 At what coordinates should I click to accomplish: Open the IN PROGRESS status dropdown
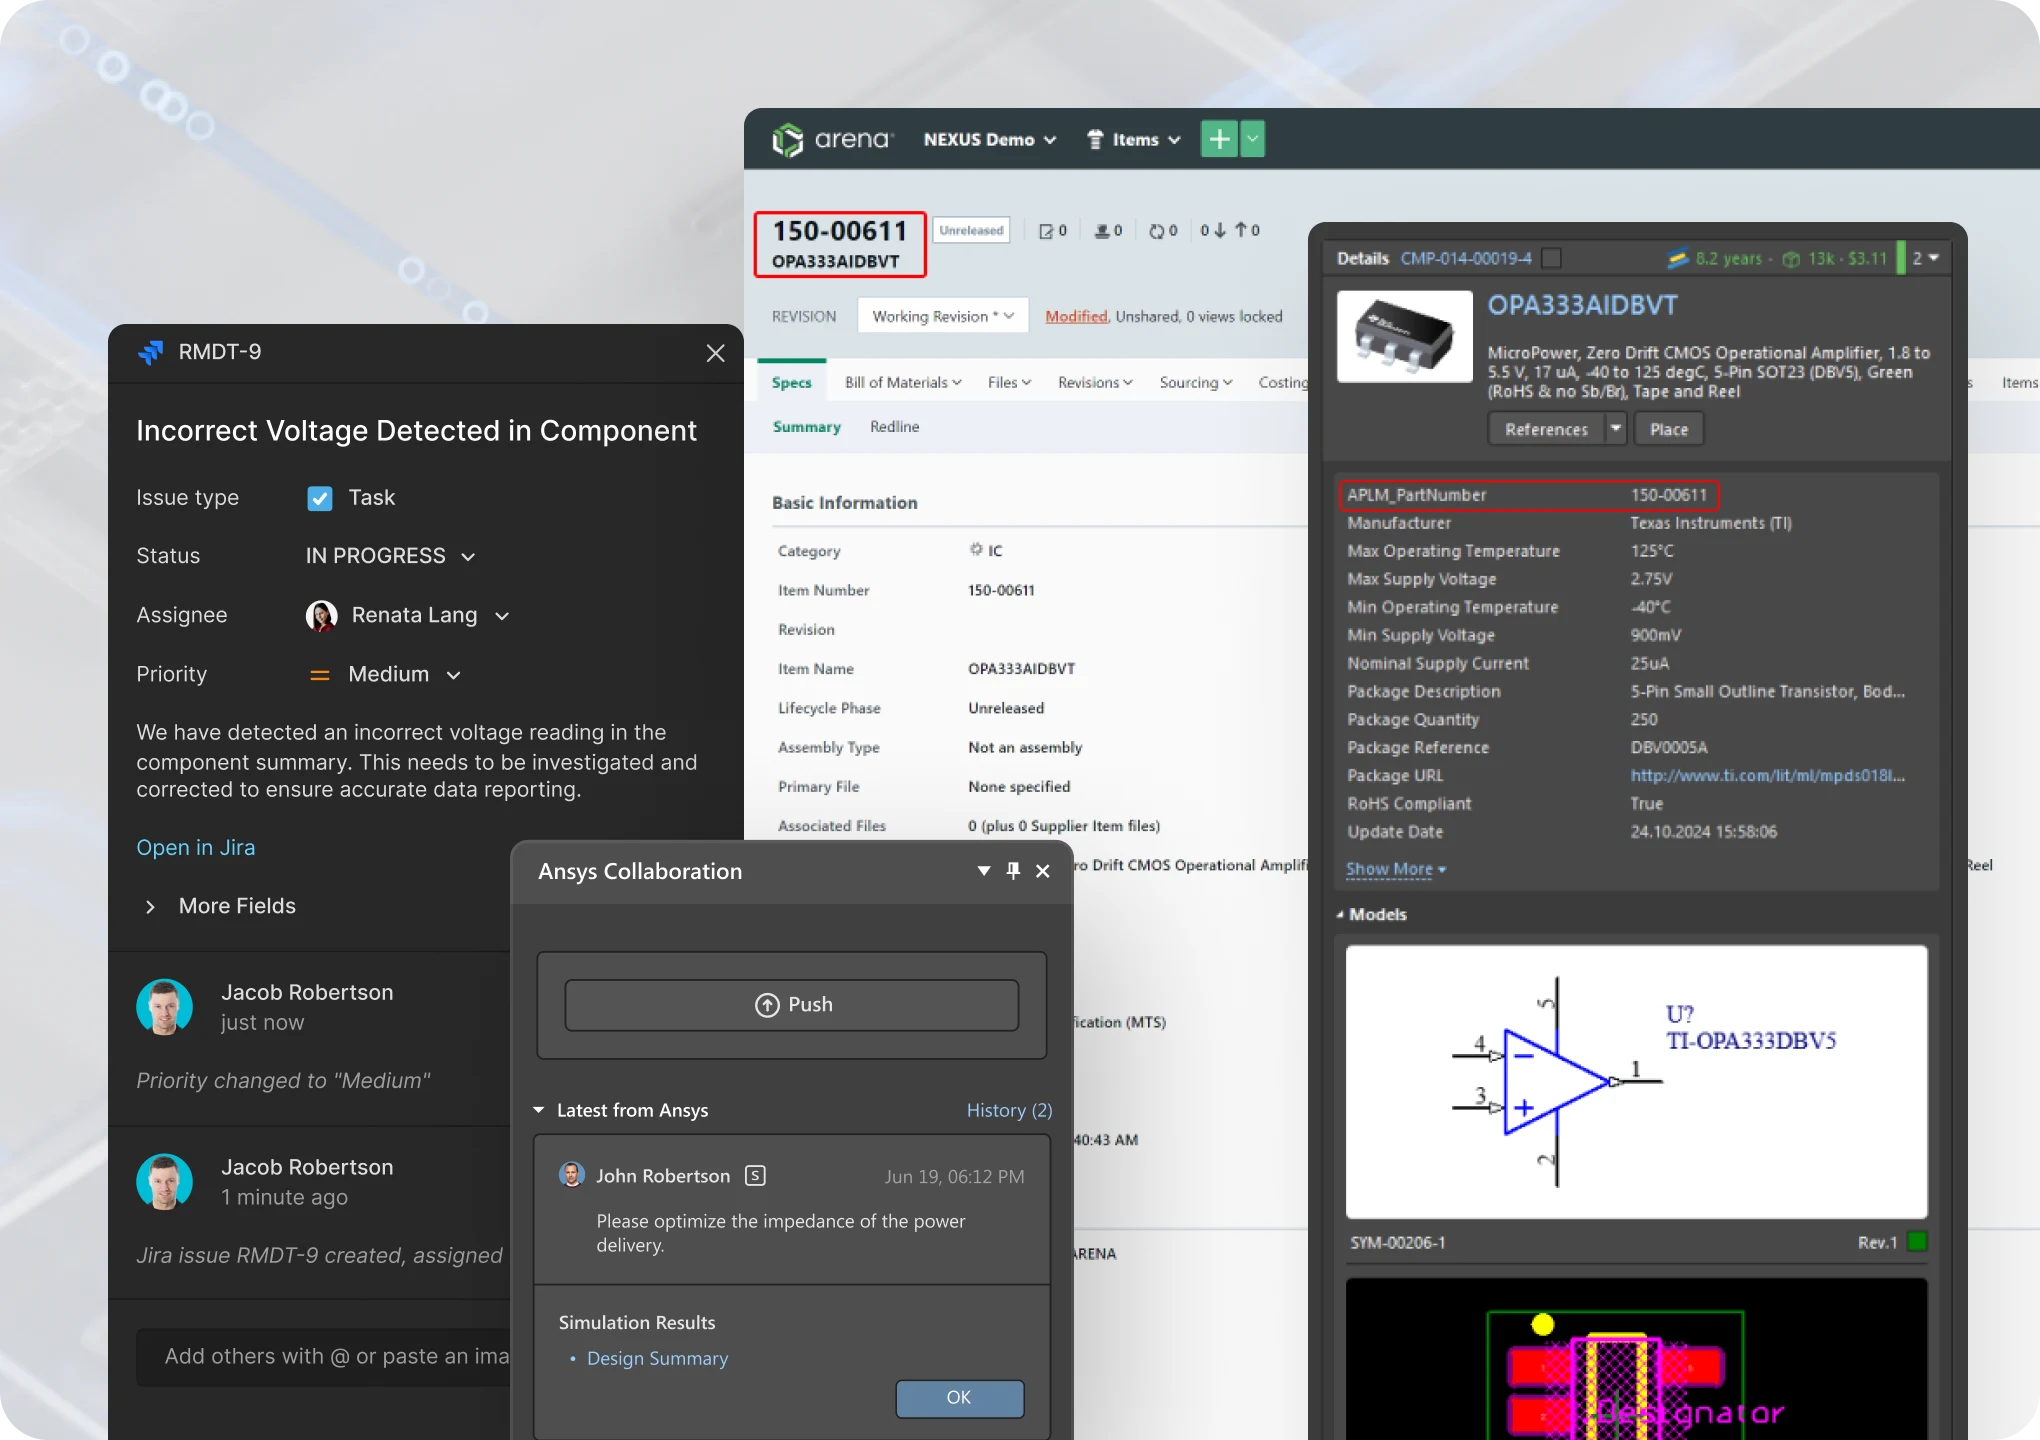coord(390,556)
